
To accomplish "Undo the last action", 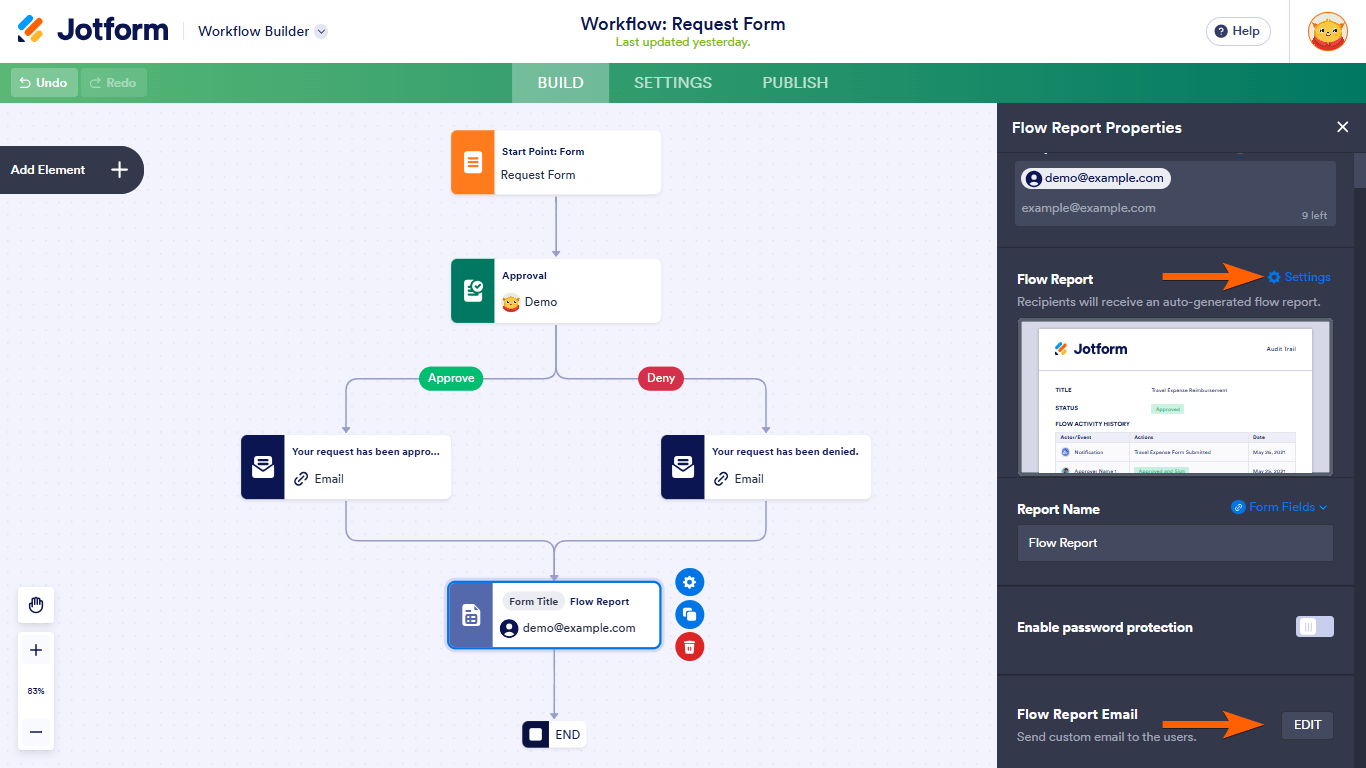I will (44, 83).
